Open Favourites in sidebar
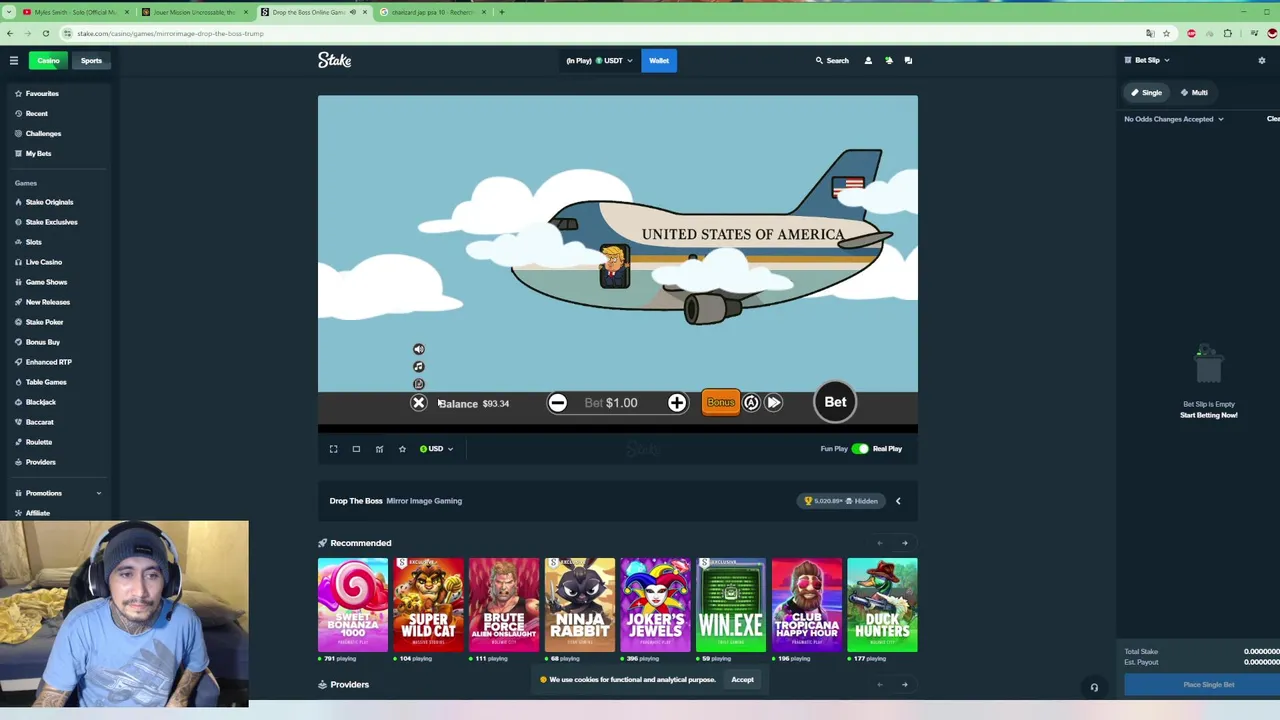The width and height of the screenshot is (1280, 720). (x=42, y=94)
